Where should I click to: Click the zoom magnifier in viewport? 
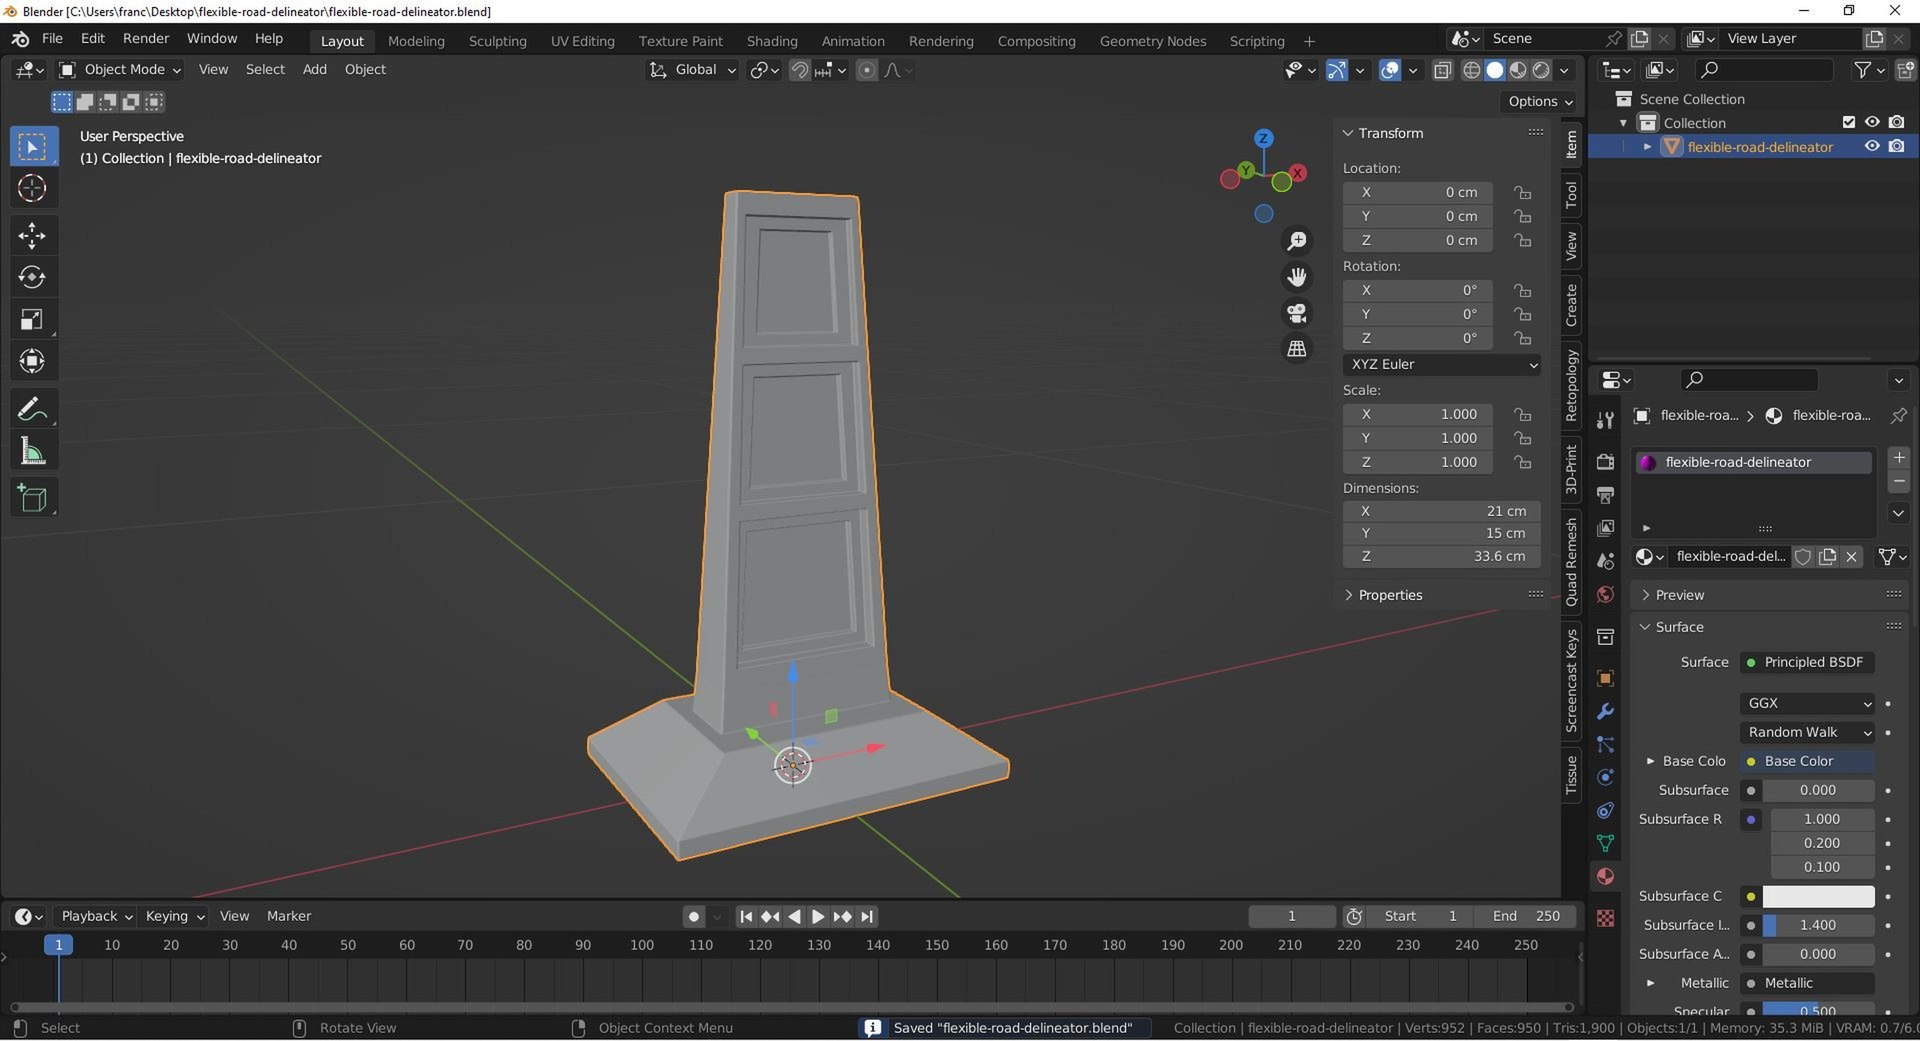click(1297, 241)
